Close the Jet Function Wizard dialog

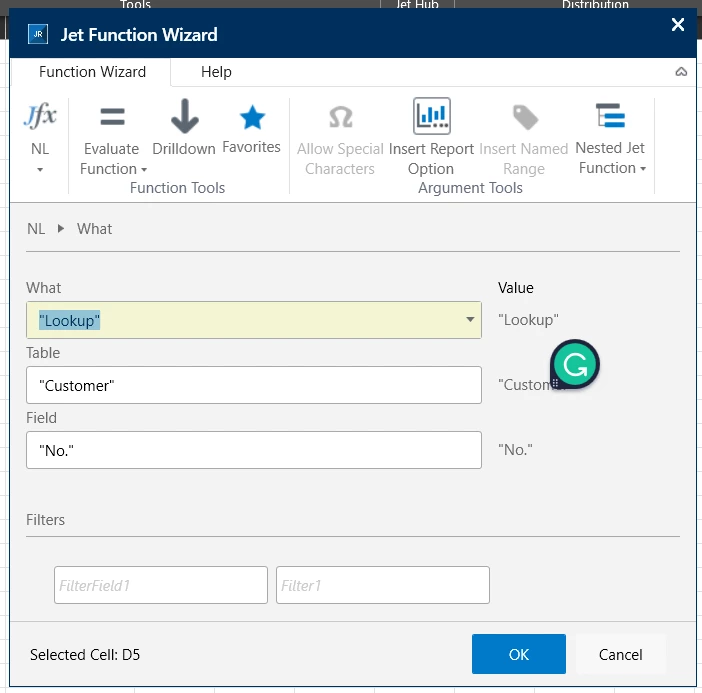(x=678, y=24)
